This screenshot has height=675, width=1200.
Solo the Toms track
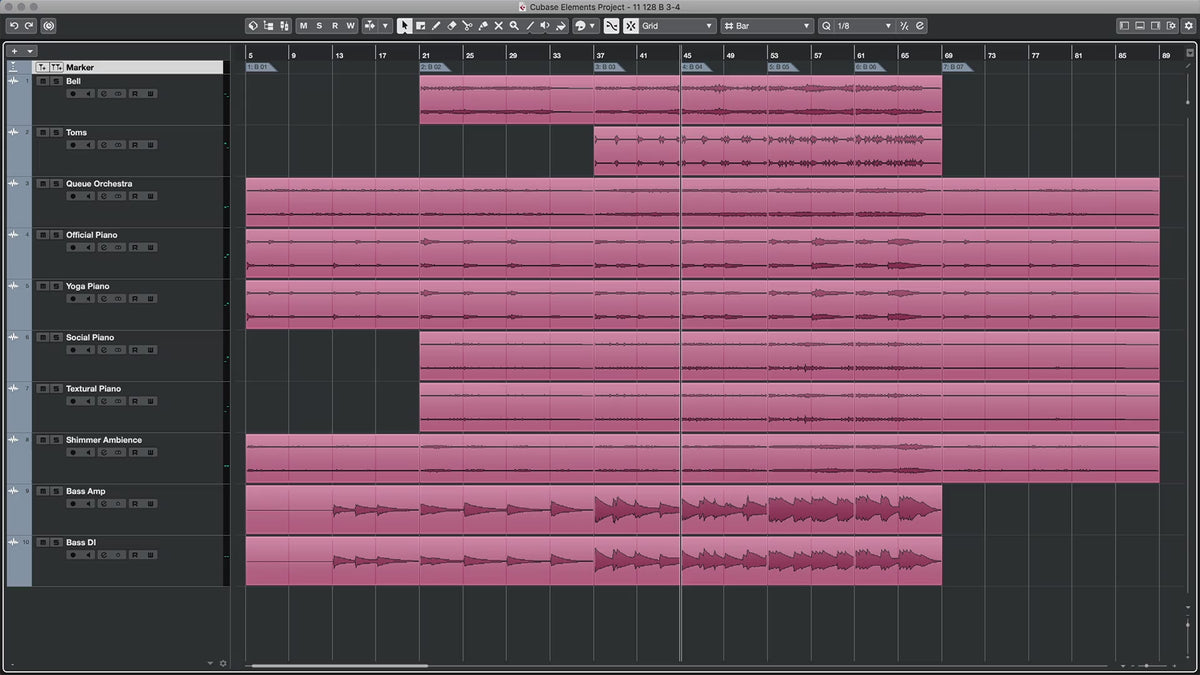coord(56,132)
